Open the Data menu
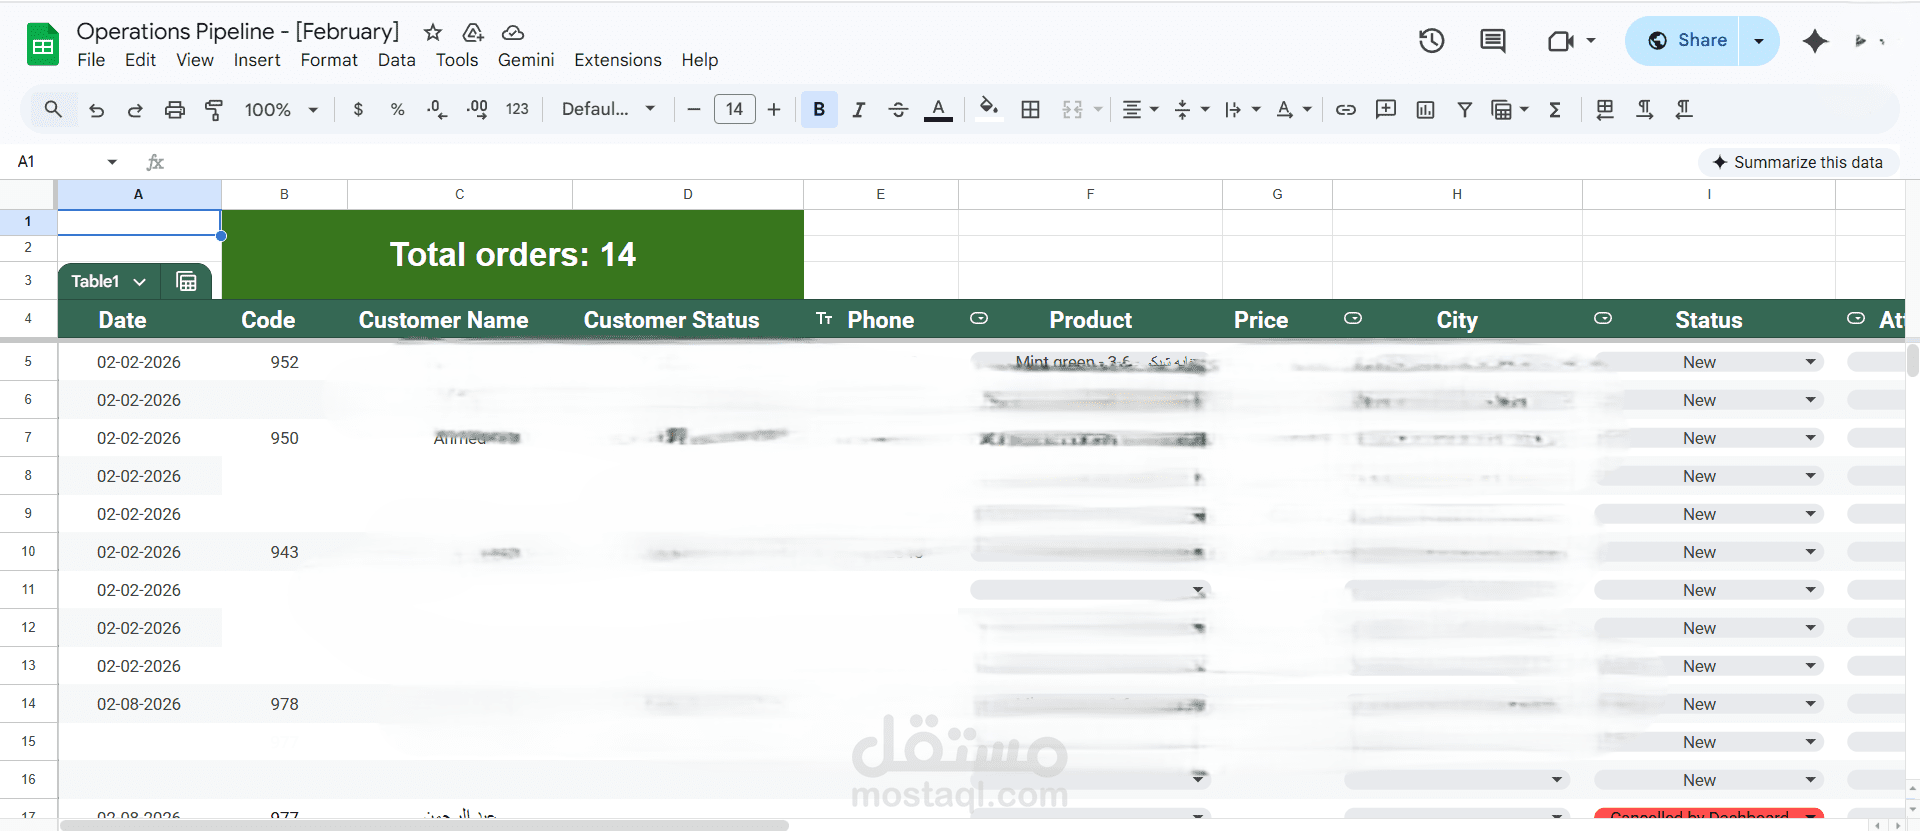The width and height of the screenshot is (1920, 831). tap(396, 60)
